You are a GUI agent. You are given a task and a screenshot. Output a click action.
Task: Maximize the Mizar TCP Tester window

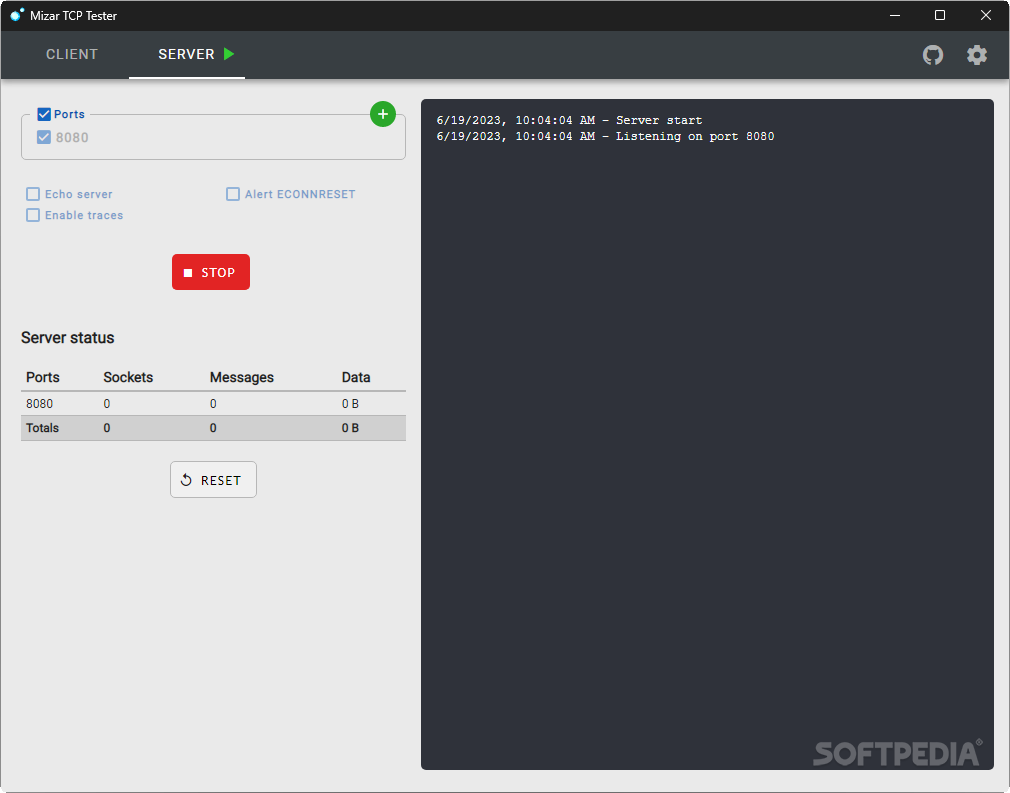(x=940, y=15)
